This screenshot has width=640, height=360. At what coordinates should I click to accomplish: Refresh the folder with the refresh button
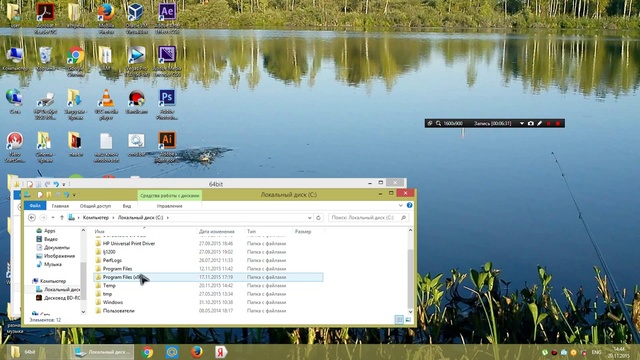[x=319, y=218]
